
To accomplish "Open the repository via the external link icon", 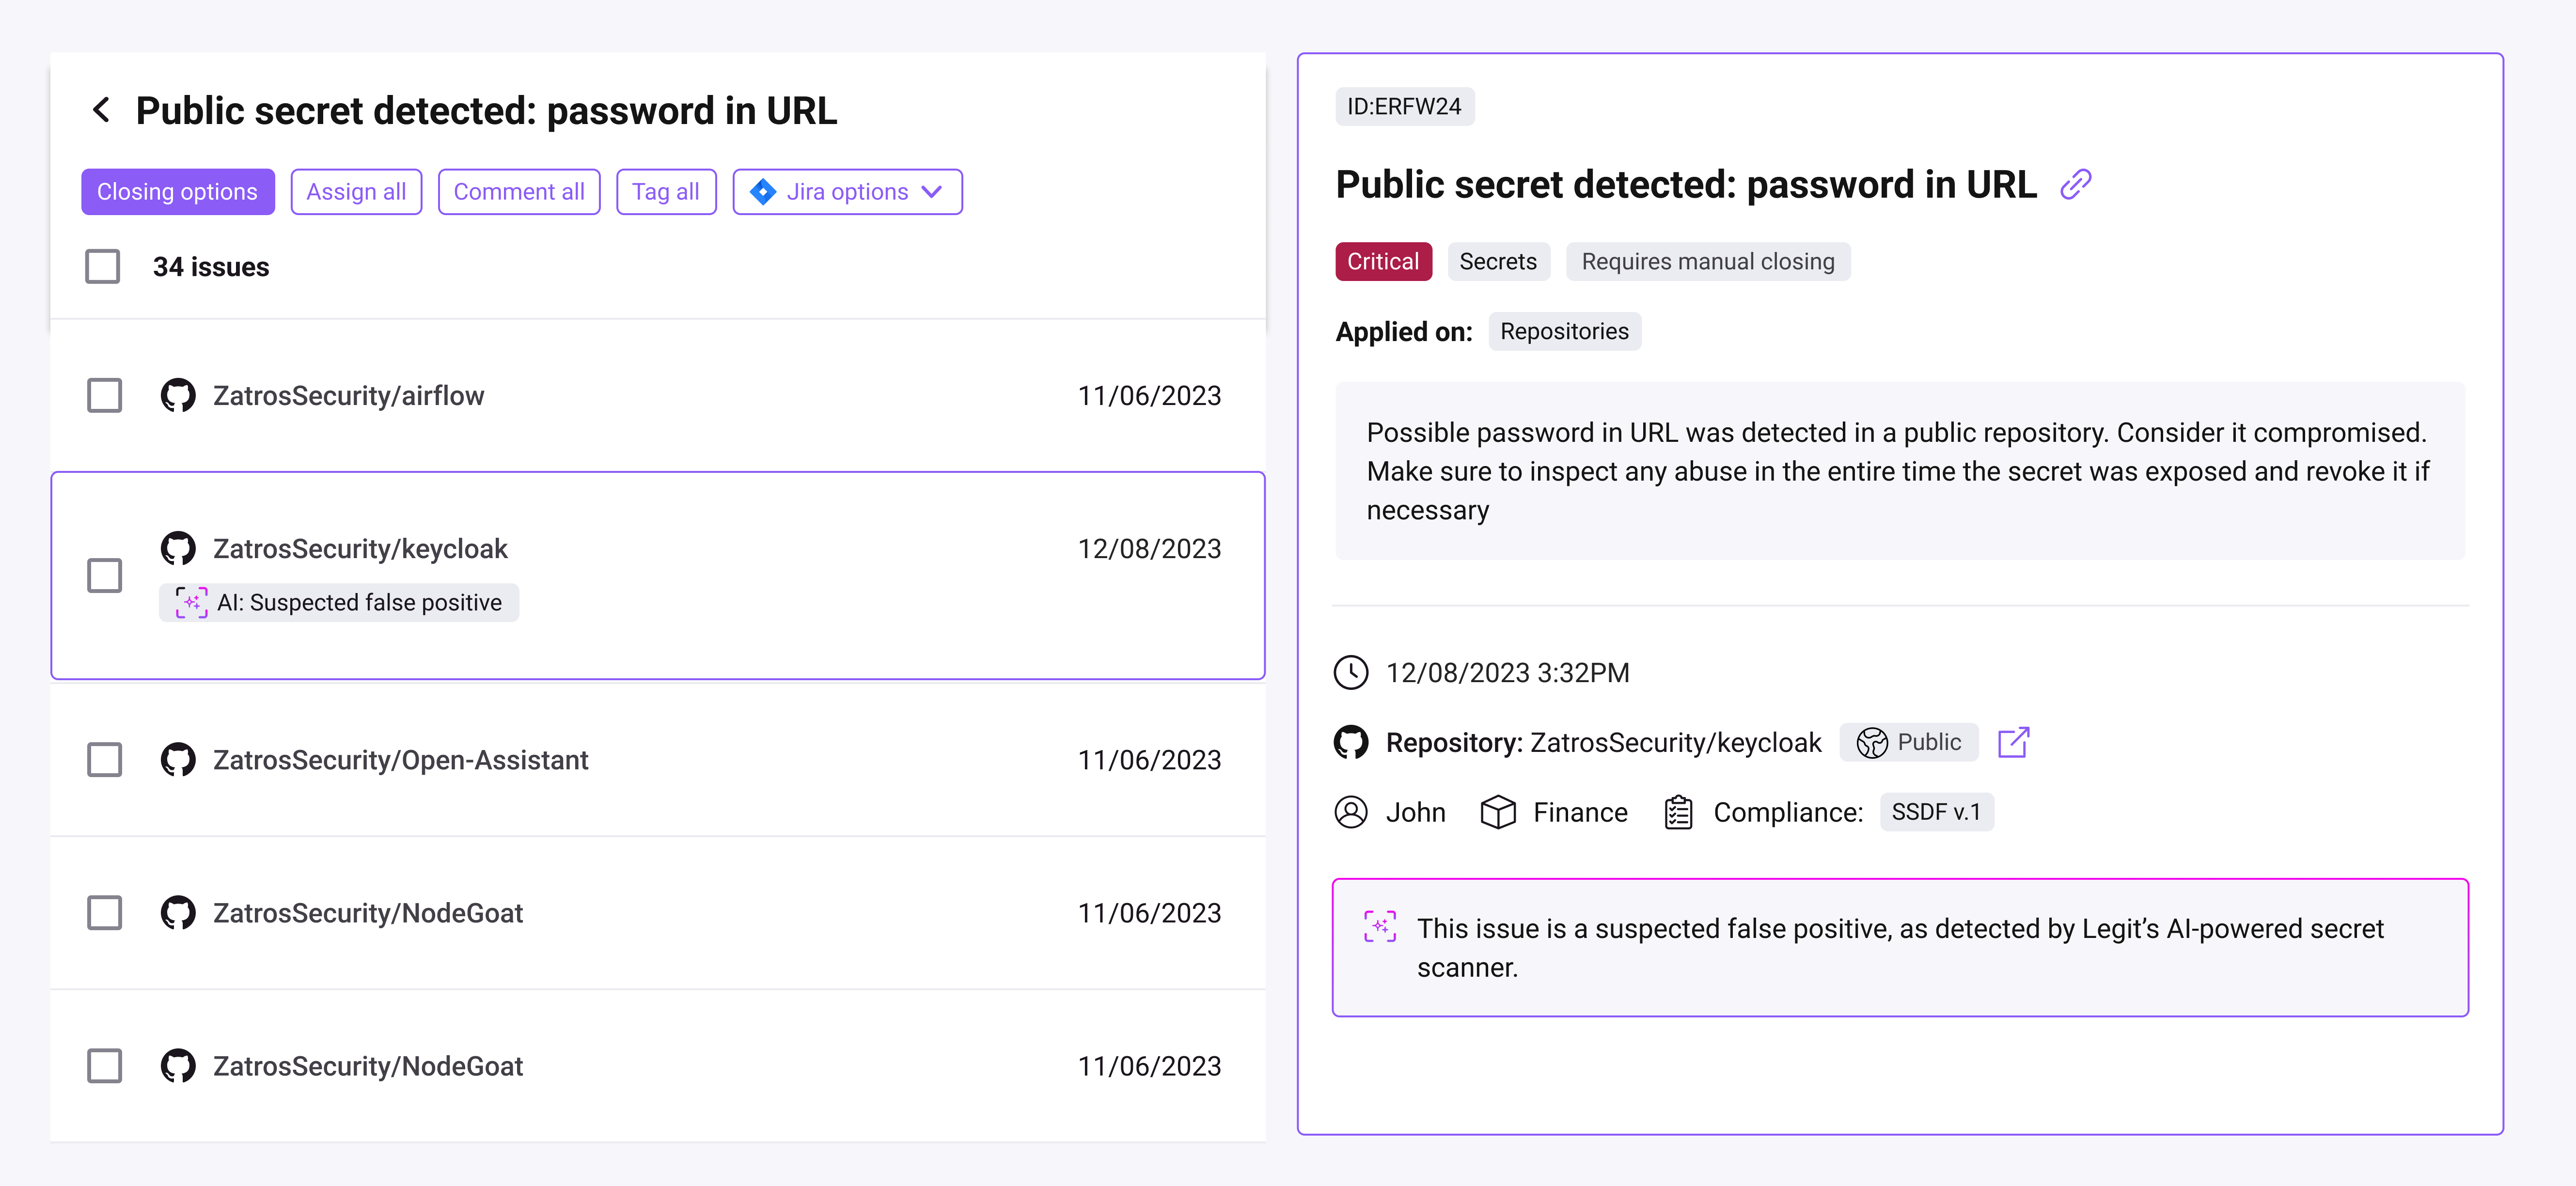I will tap(2015, 742).
